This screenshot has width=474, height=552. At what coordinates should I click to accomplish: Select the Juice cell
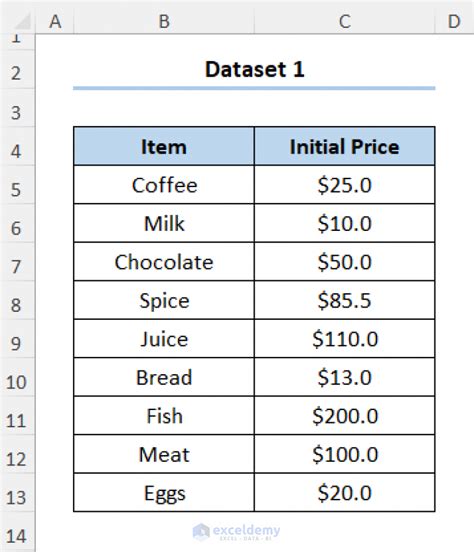(x=164, y=339)
